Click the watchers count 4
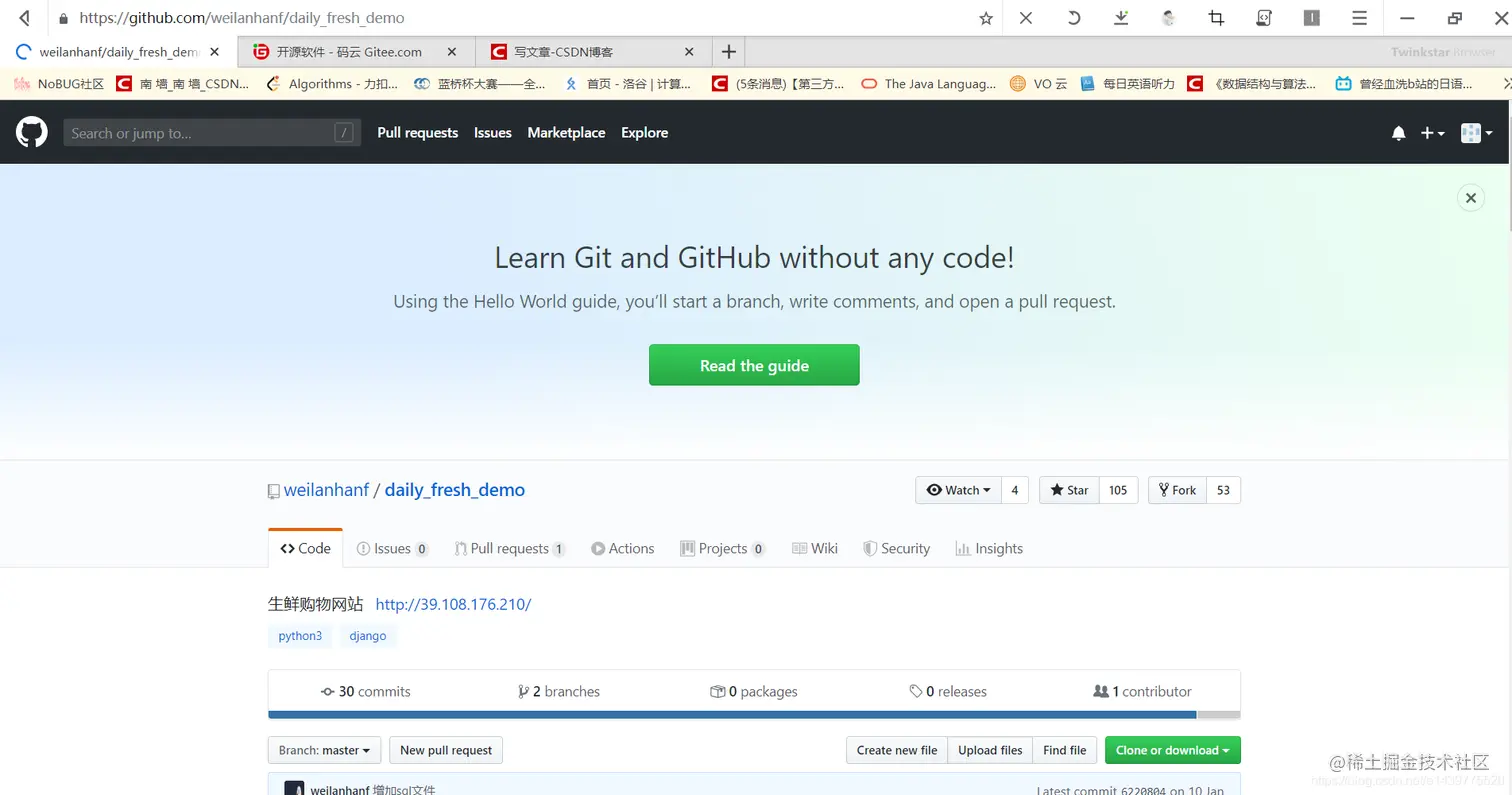The width and height of the screenshot is (1512, 795). tap(1015, 490)
